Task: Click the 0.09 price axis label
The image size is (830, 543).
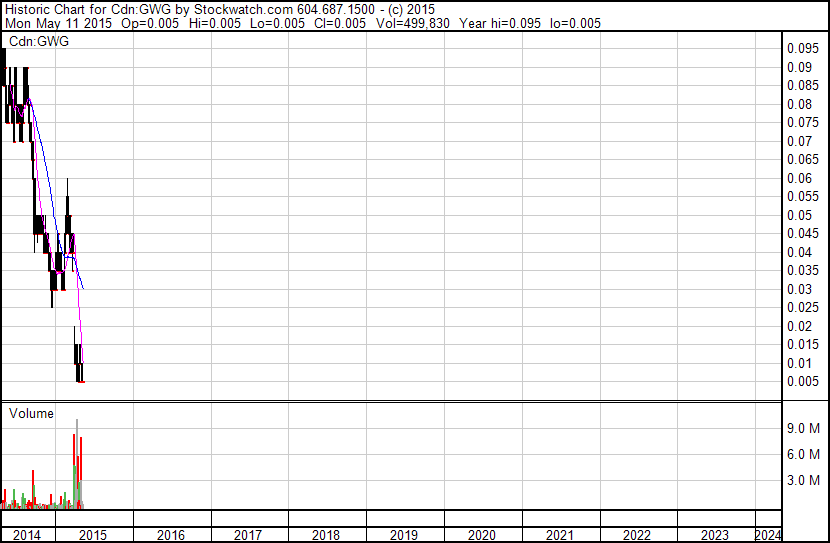Action: (x=799, y=67)
